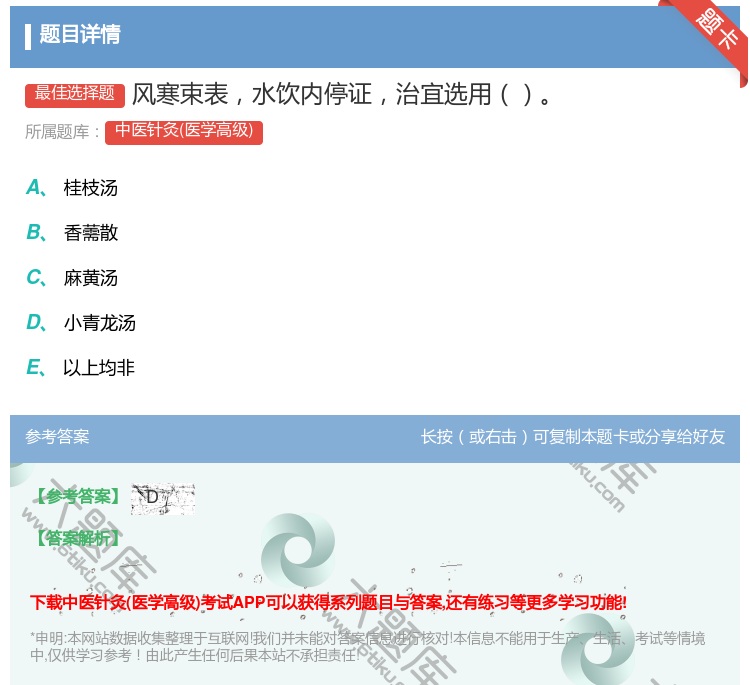This screenshot has height=685, width=750.
Task: Select option B 香薷散
Action: click(72, 232)
